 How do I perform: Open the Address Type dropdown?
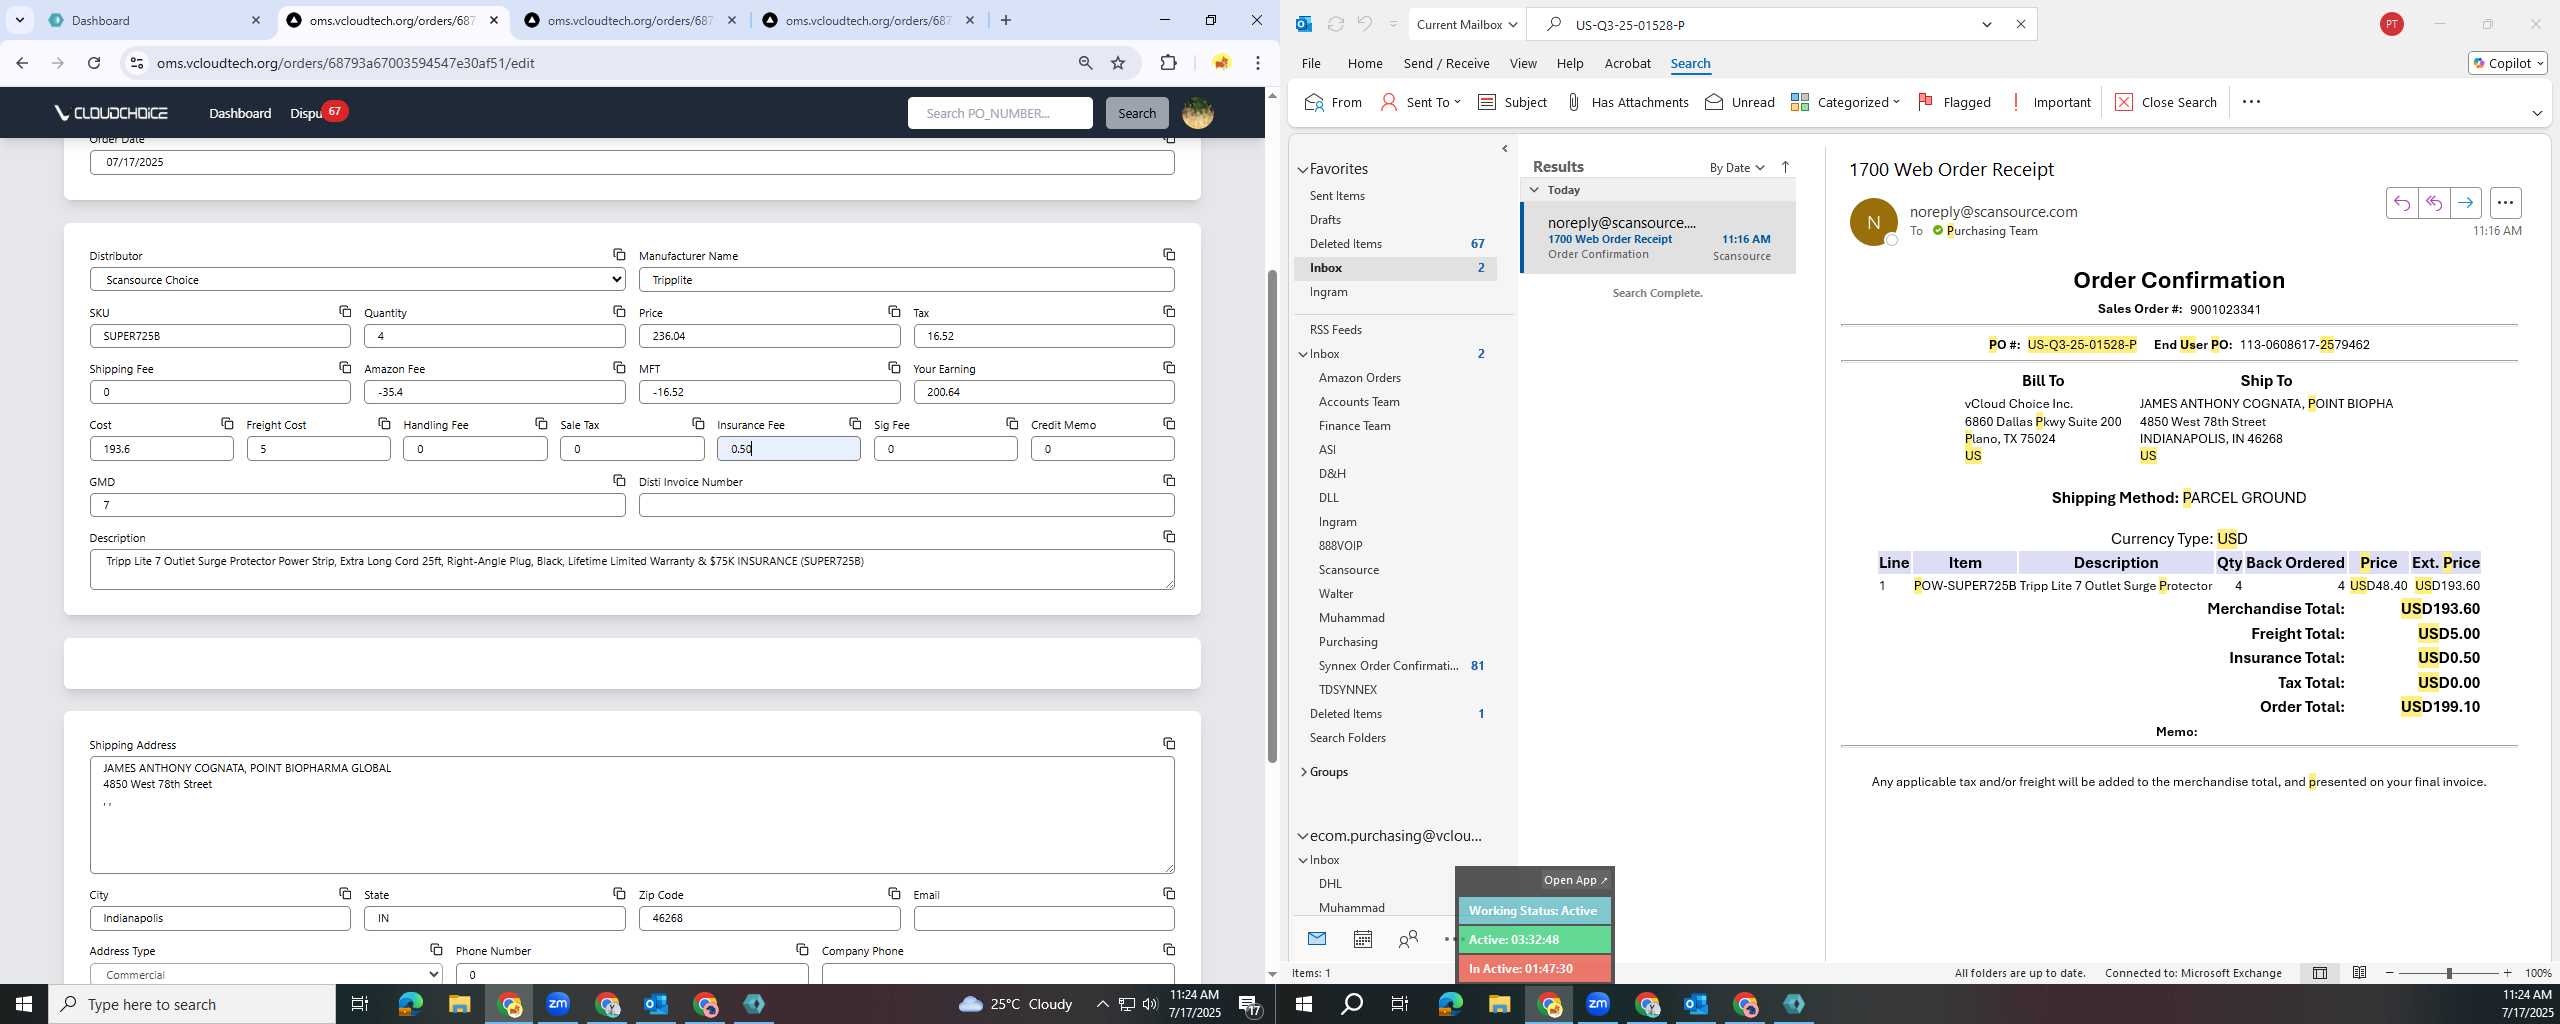pos(266,974)
